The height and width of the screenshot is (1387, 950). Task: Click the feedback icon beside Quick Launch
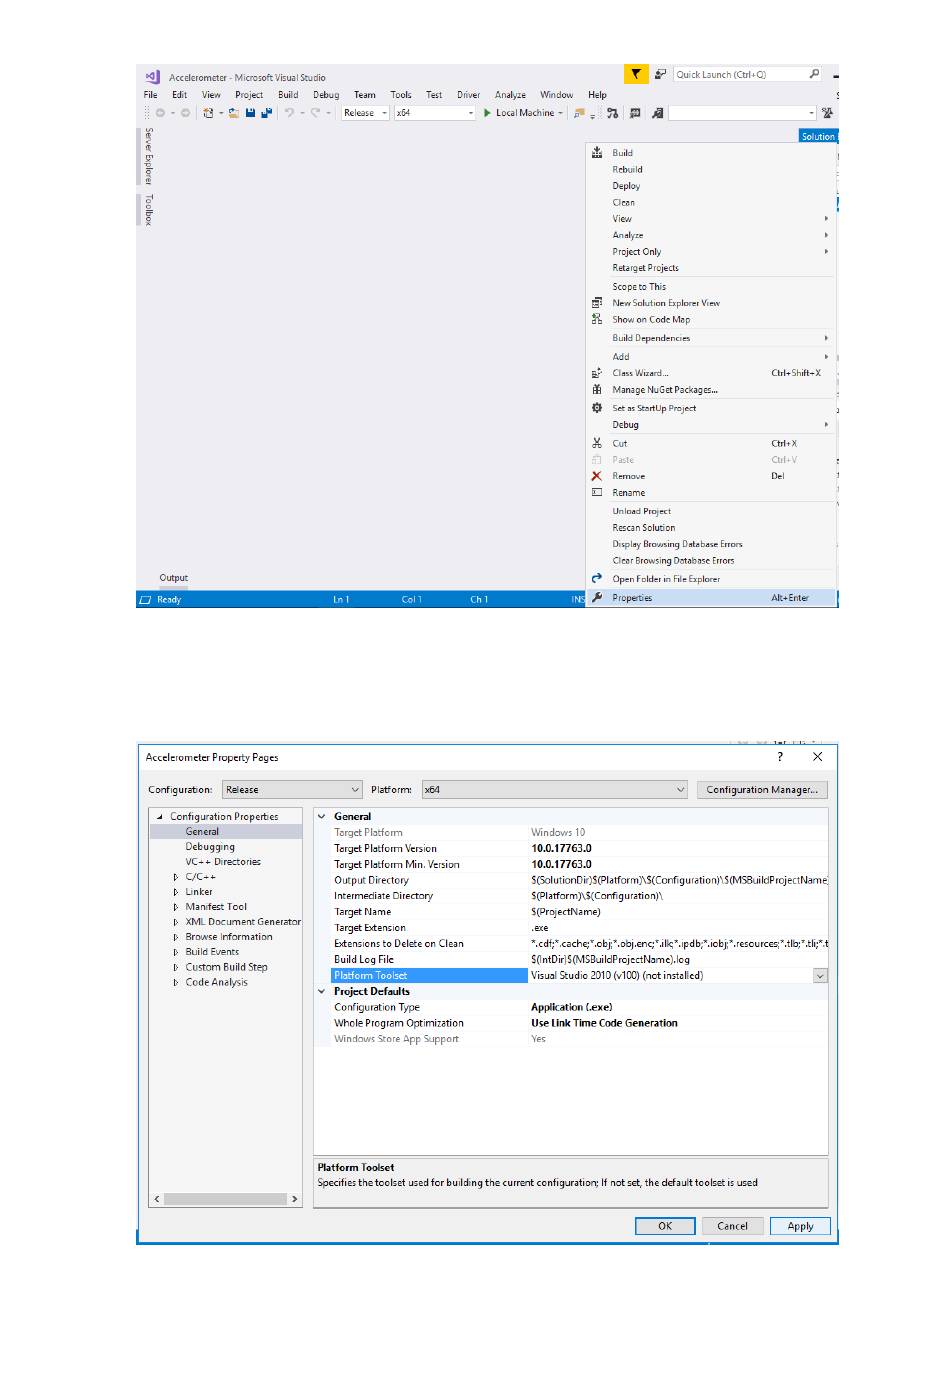pos(660,74)
